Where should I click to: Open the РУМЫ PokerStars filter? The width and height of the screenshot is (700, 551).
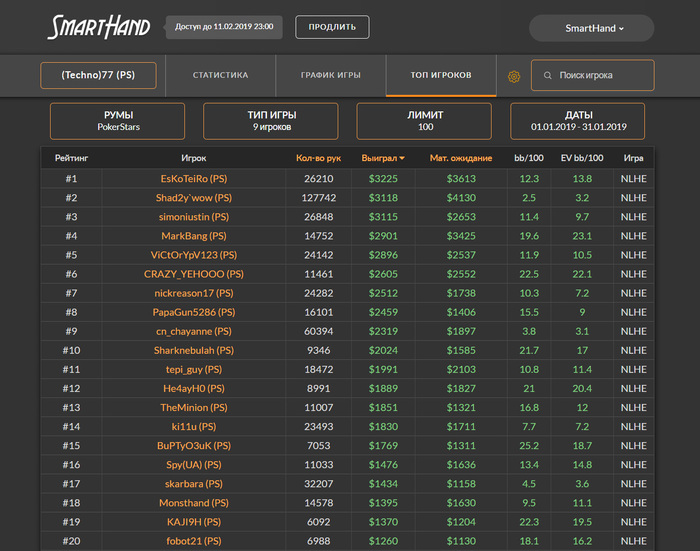pos(117,121)
